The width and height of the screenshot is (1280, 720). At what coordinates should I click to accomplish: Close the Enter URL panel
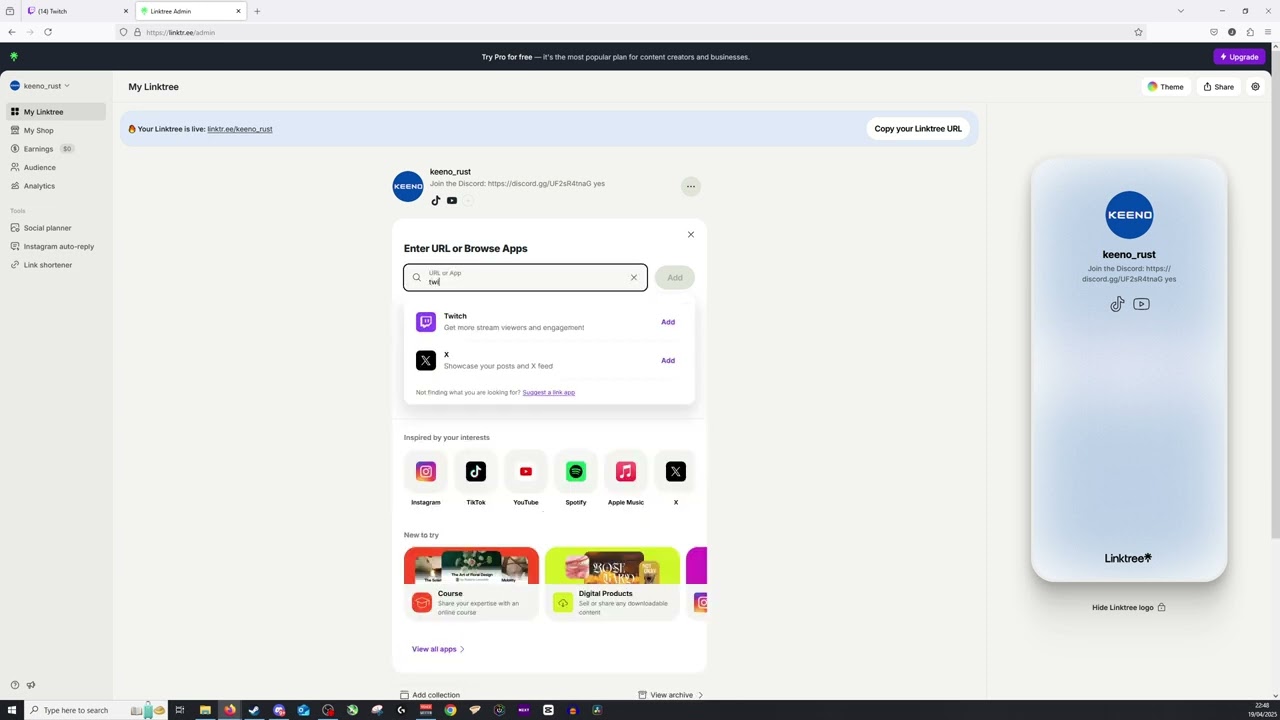point(690,234)
